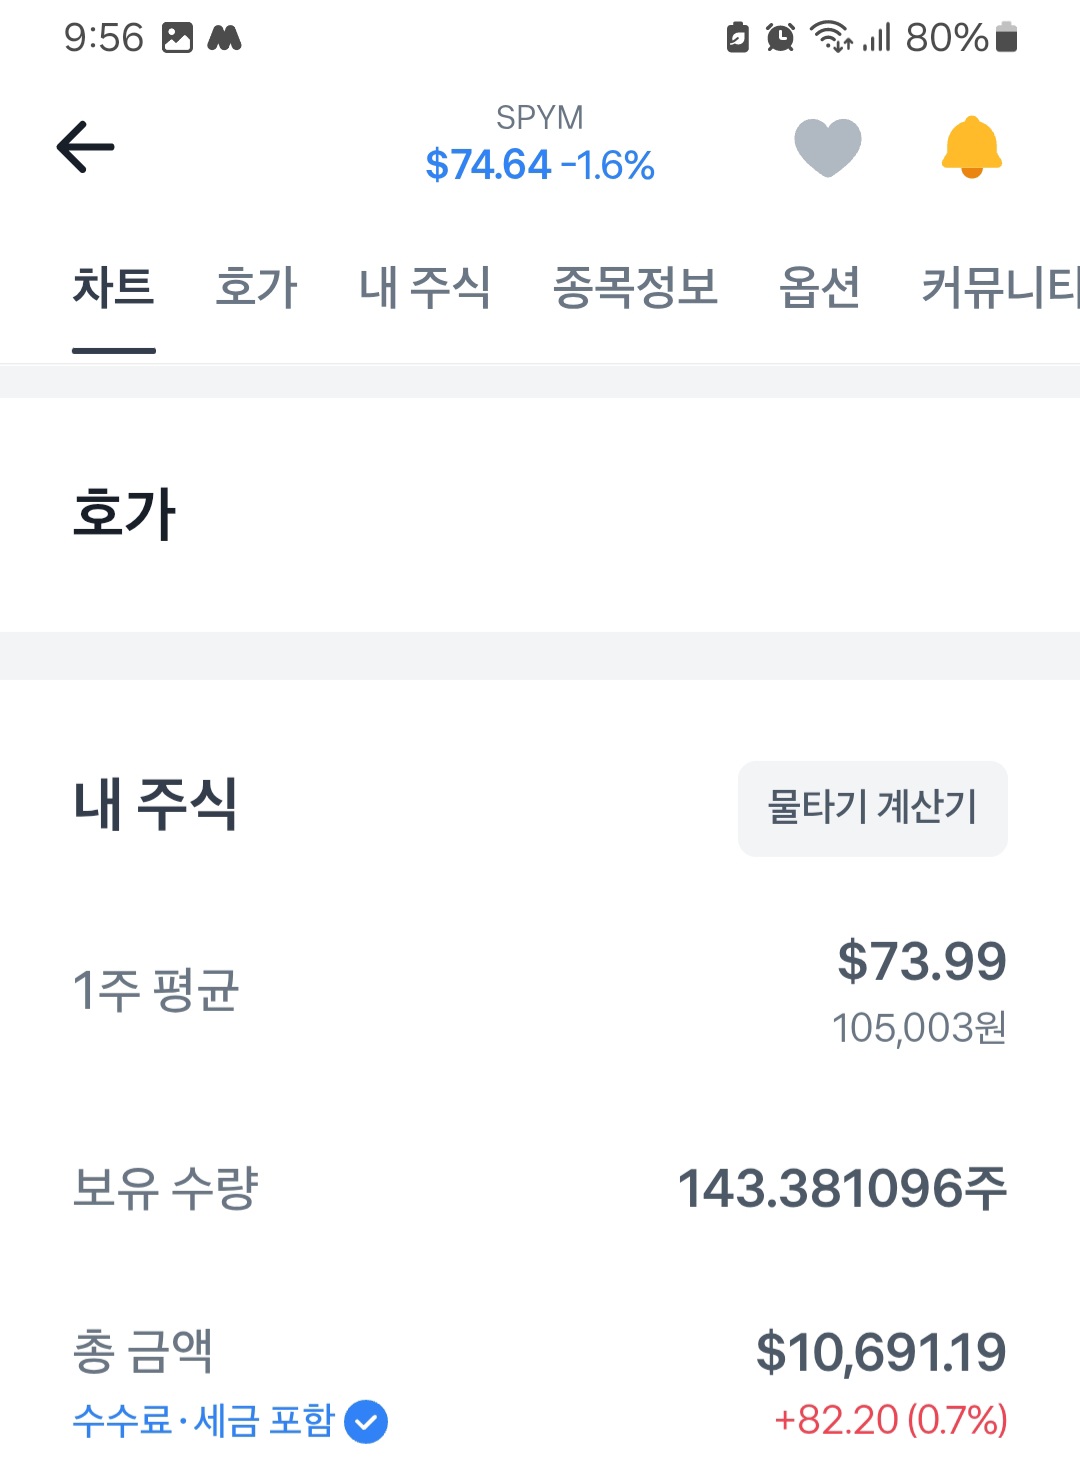Toggle the heart favorite icon
The height and width of the screenshot is (1468, 1080).
coord(827,147)
